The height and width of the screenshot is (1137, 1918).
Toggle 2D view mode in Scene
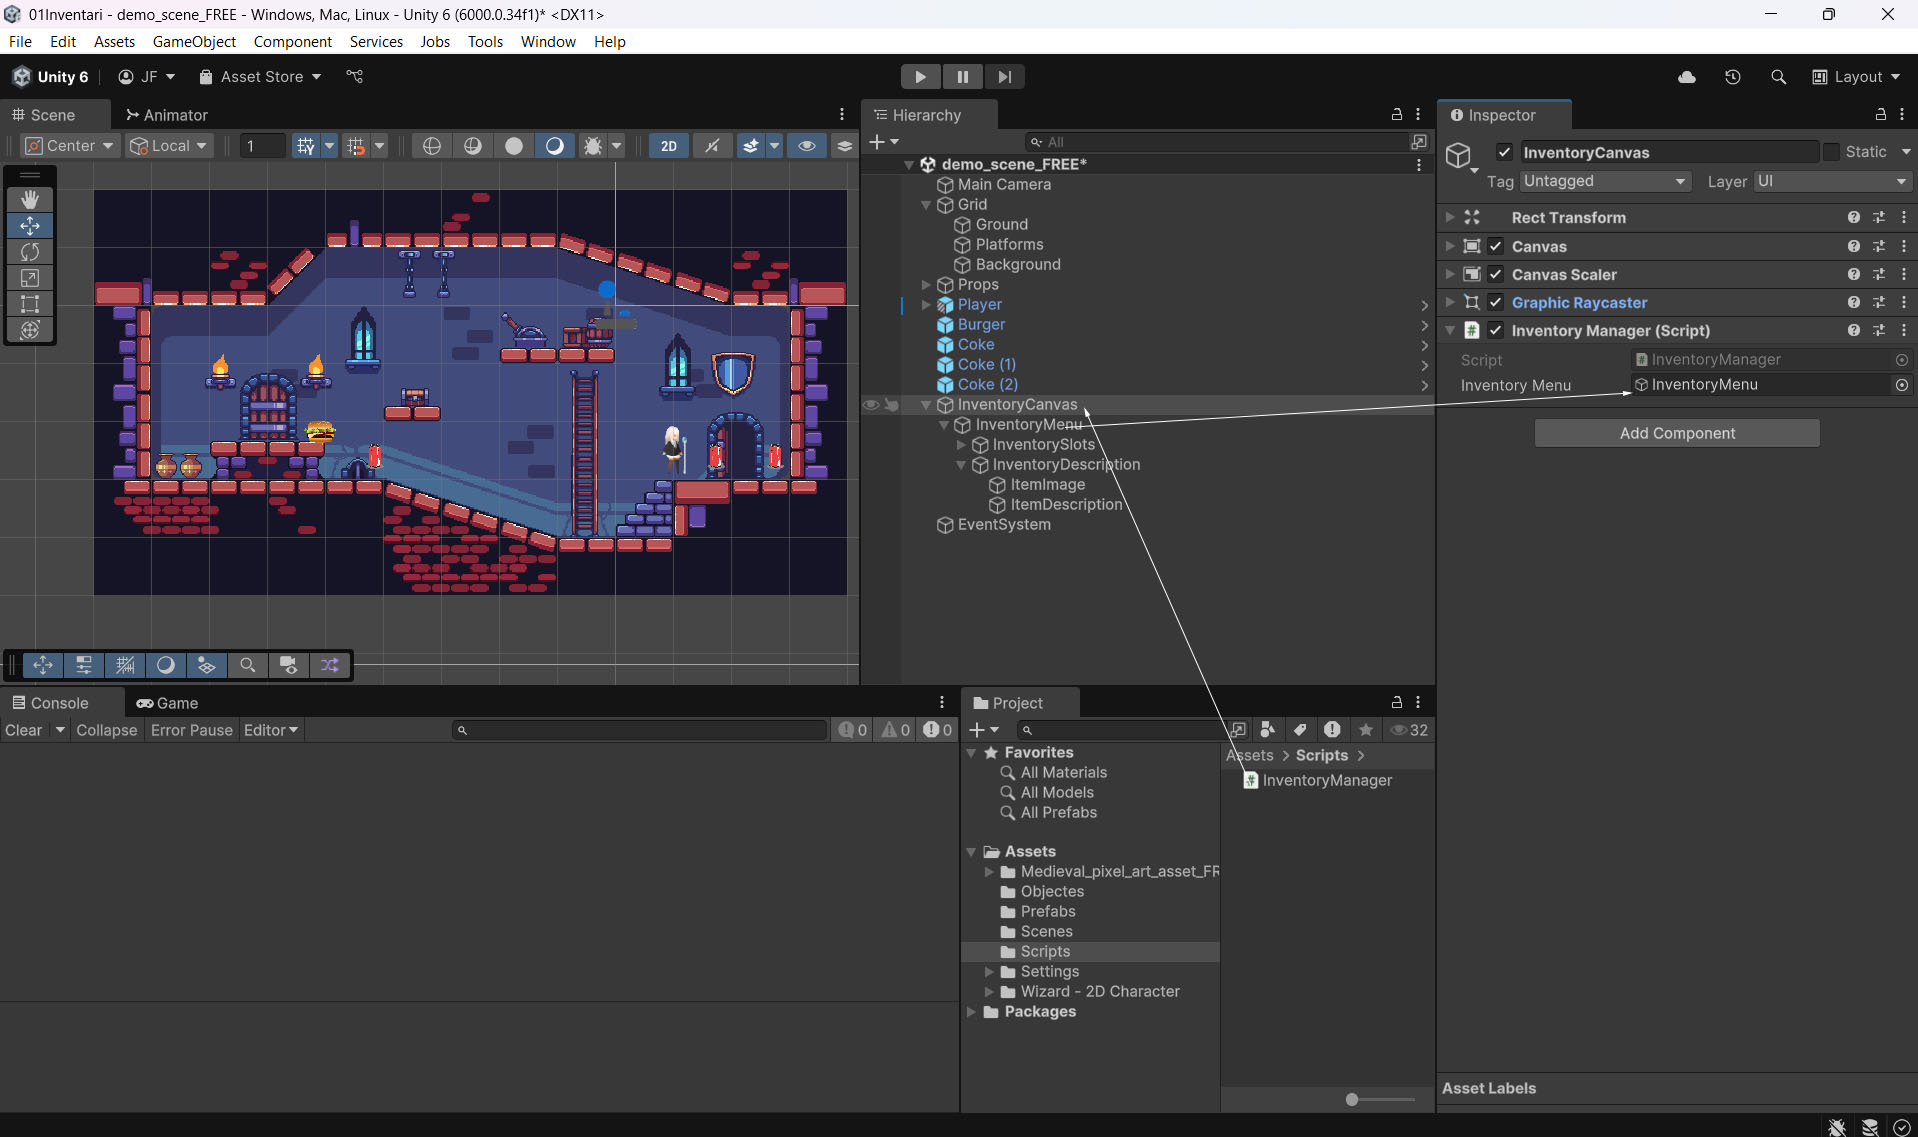point(668,146)
